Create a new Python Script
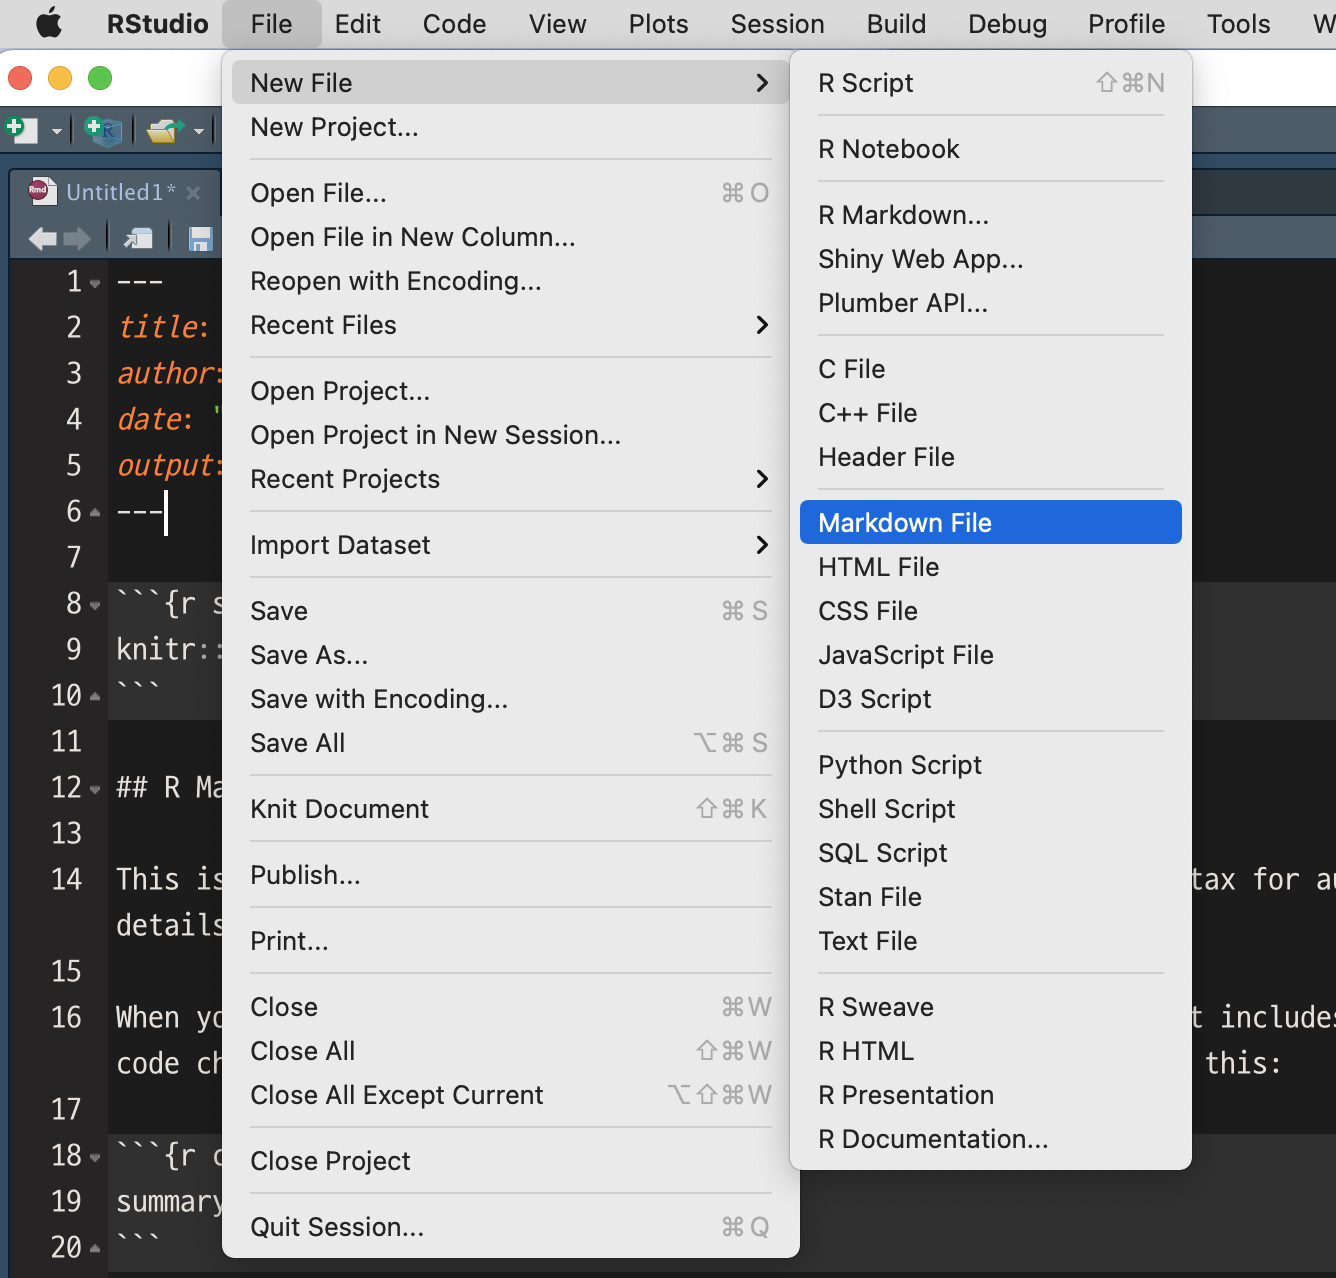 (991, 765)
